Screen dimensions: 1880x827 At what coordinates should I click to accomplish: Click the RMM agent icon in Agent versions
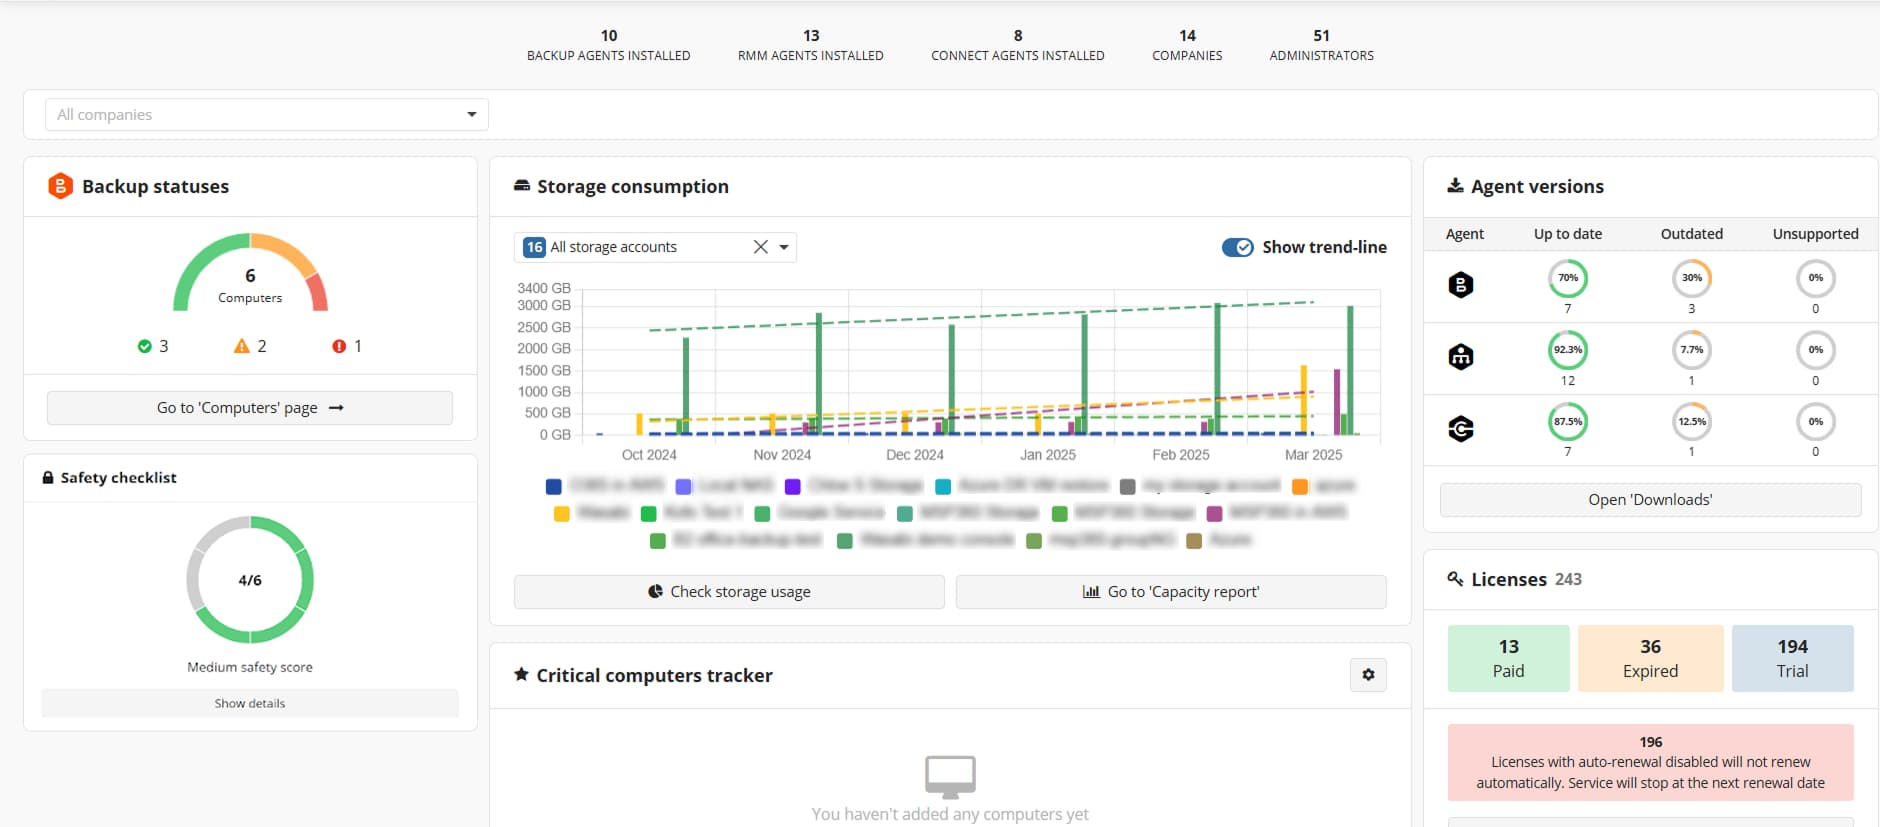(x=1460, y=357)
